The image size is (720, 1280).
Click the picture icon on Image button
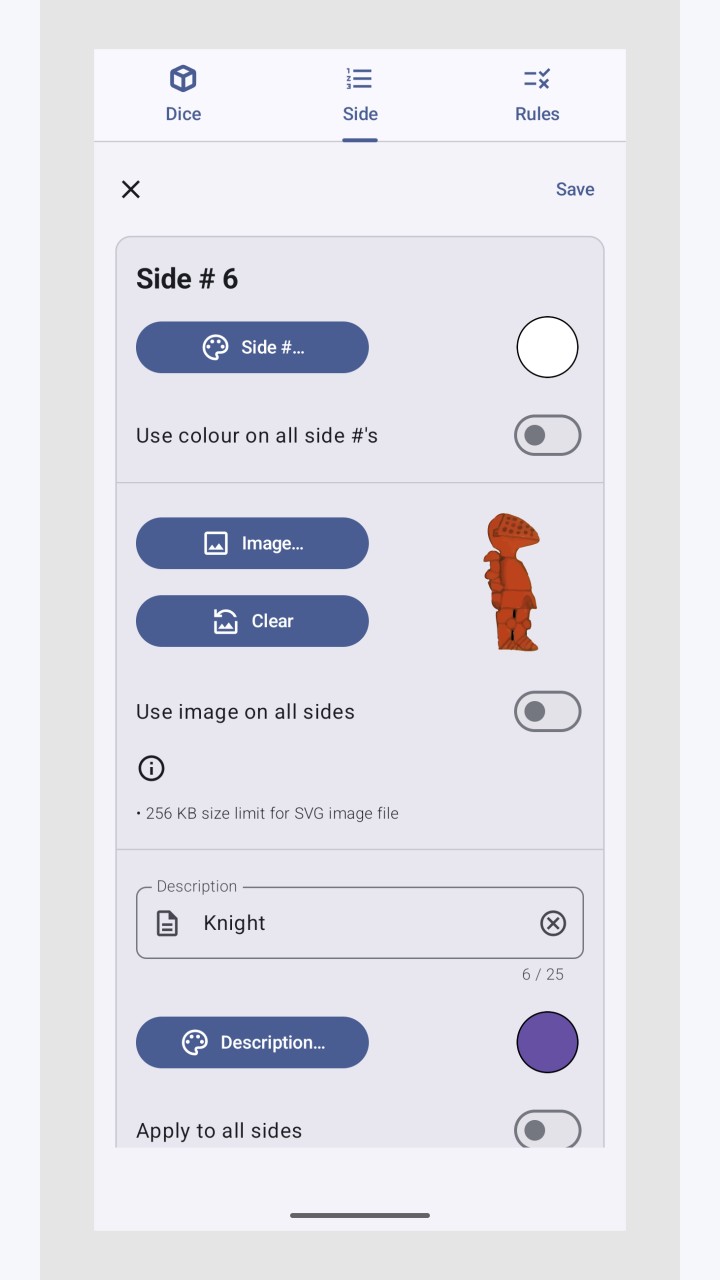pos(216,543)
